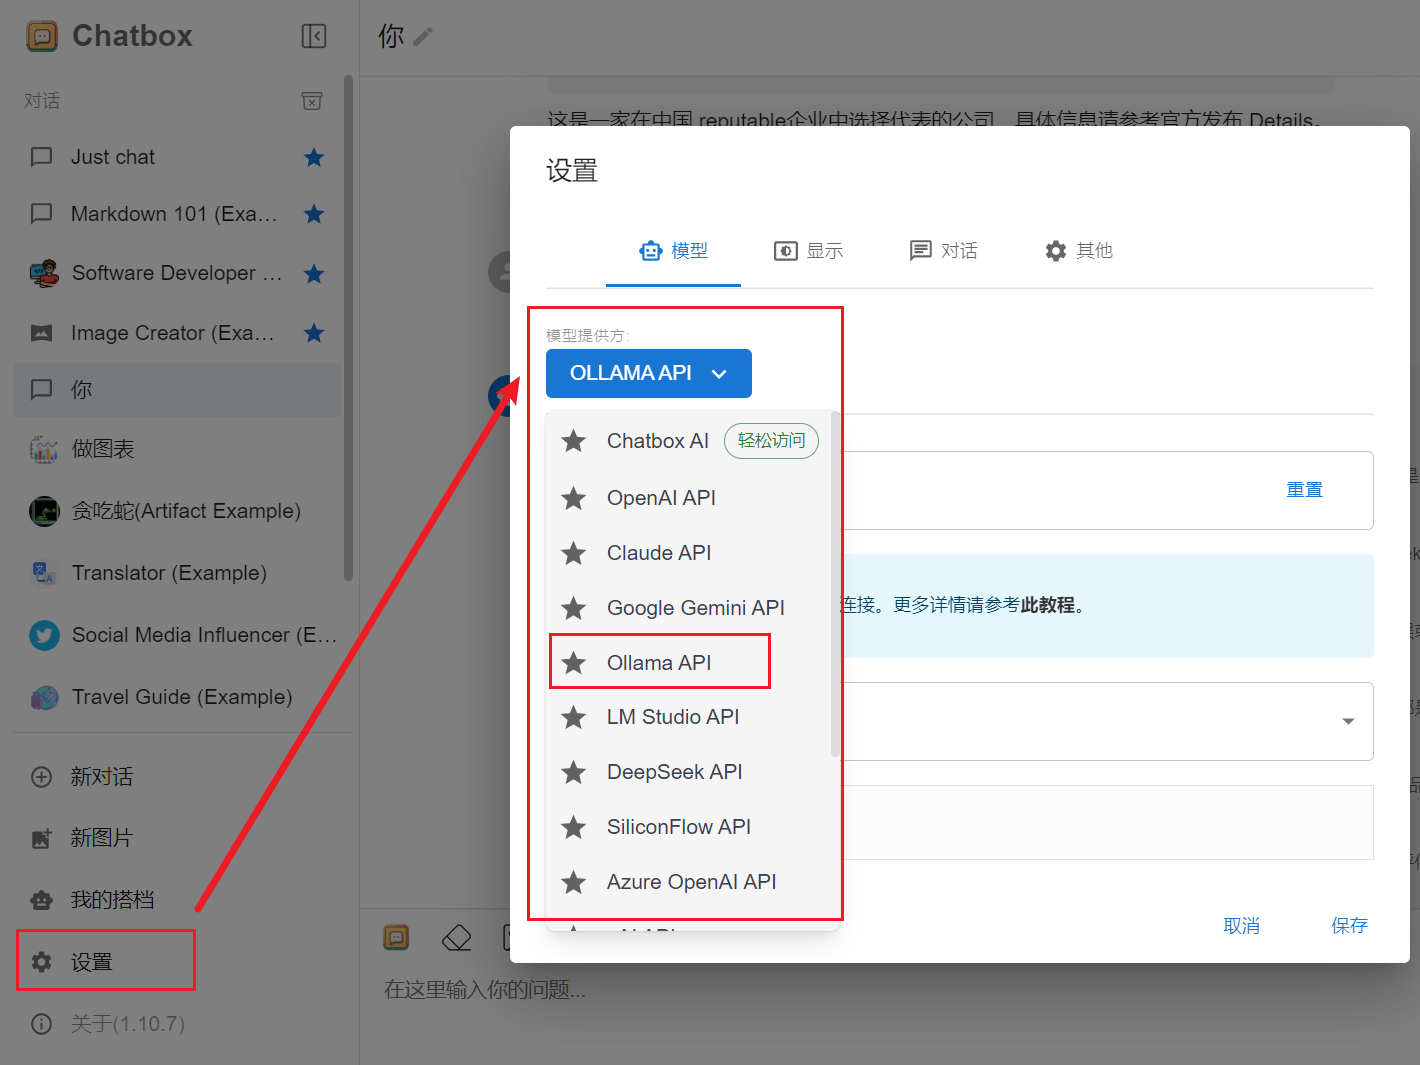The image size is (1420, 1065).
Task: Select LM Studio API provider
Action: (689, 717)
